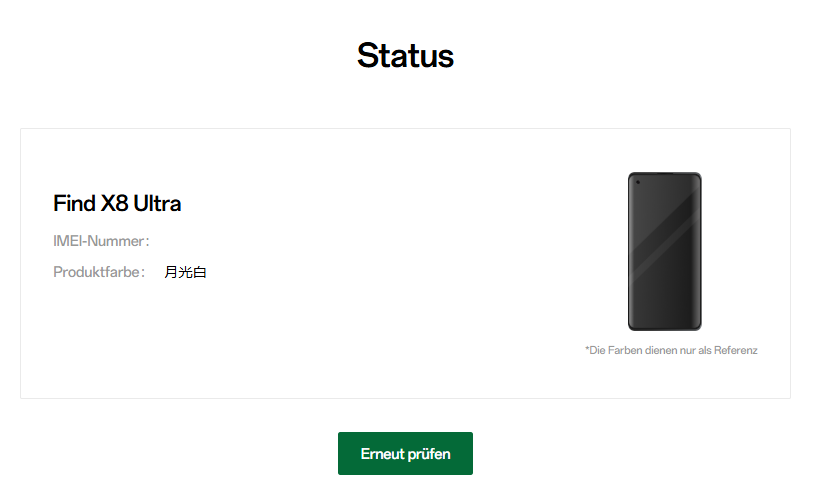Click the Erneut prüfen button
The width and height of the screenshot is (818, 497).
coord(405,454)
